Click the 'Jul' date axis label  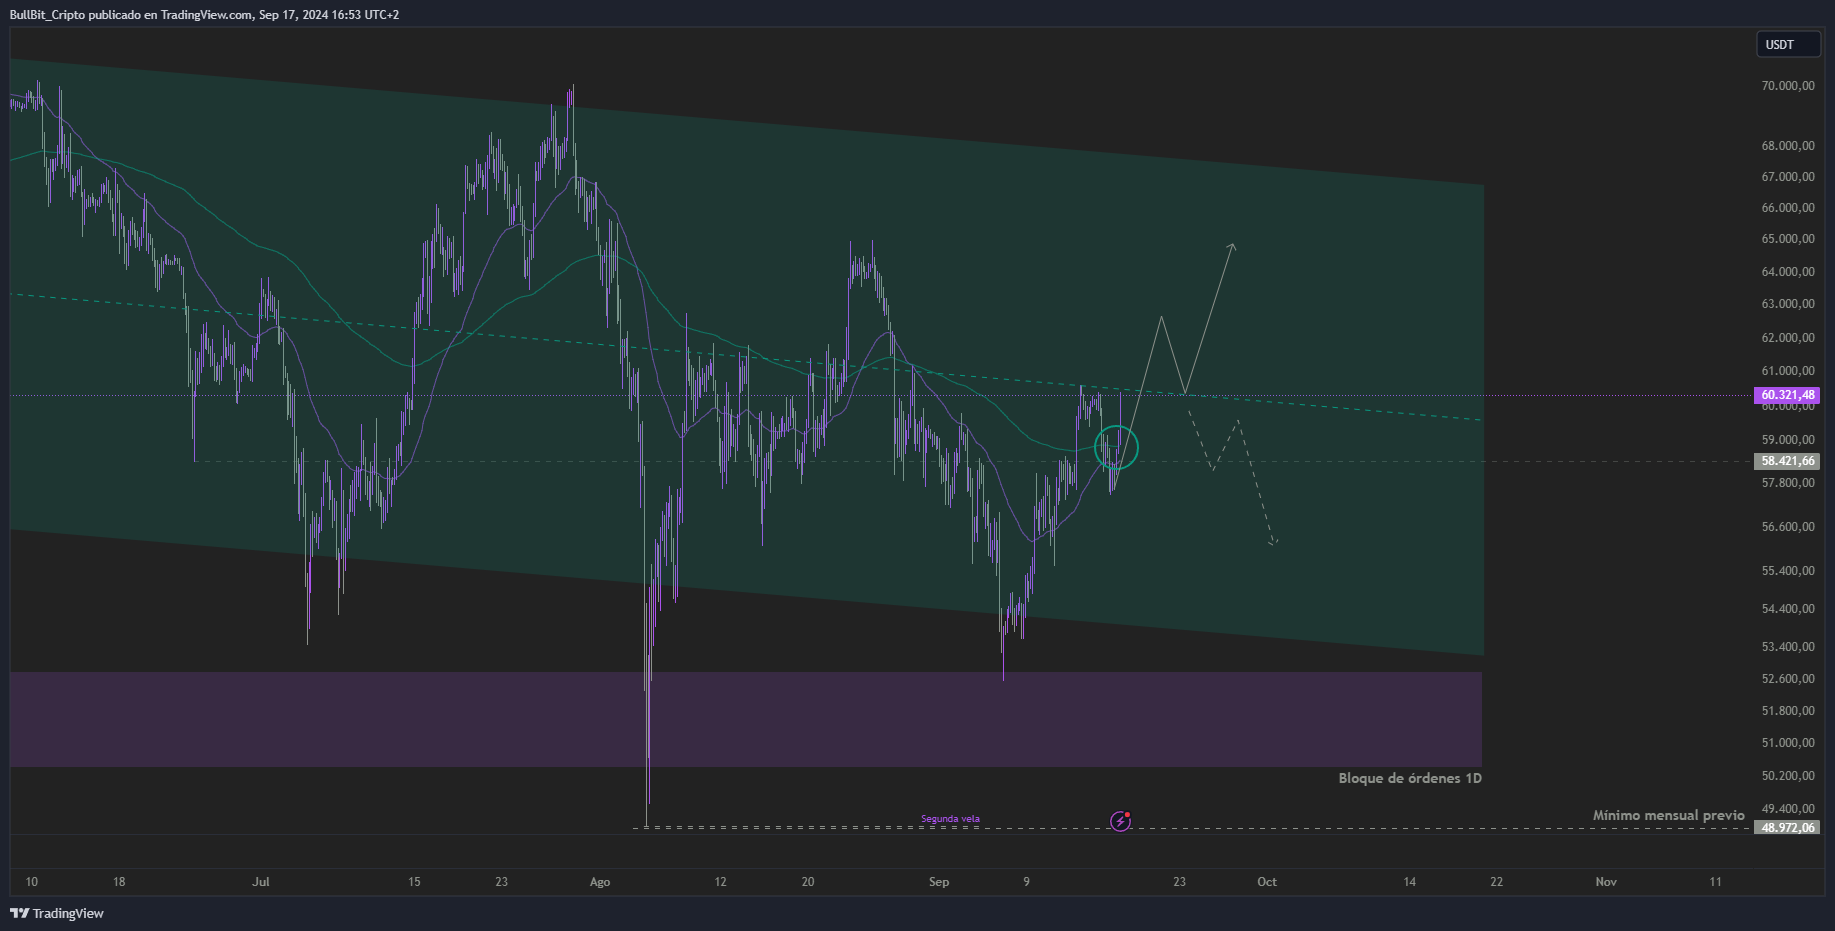tap(261, 882)
